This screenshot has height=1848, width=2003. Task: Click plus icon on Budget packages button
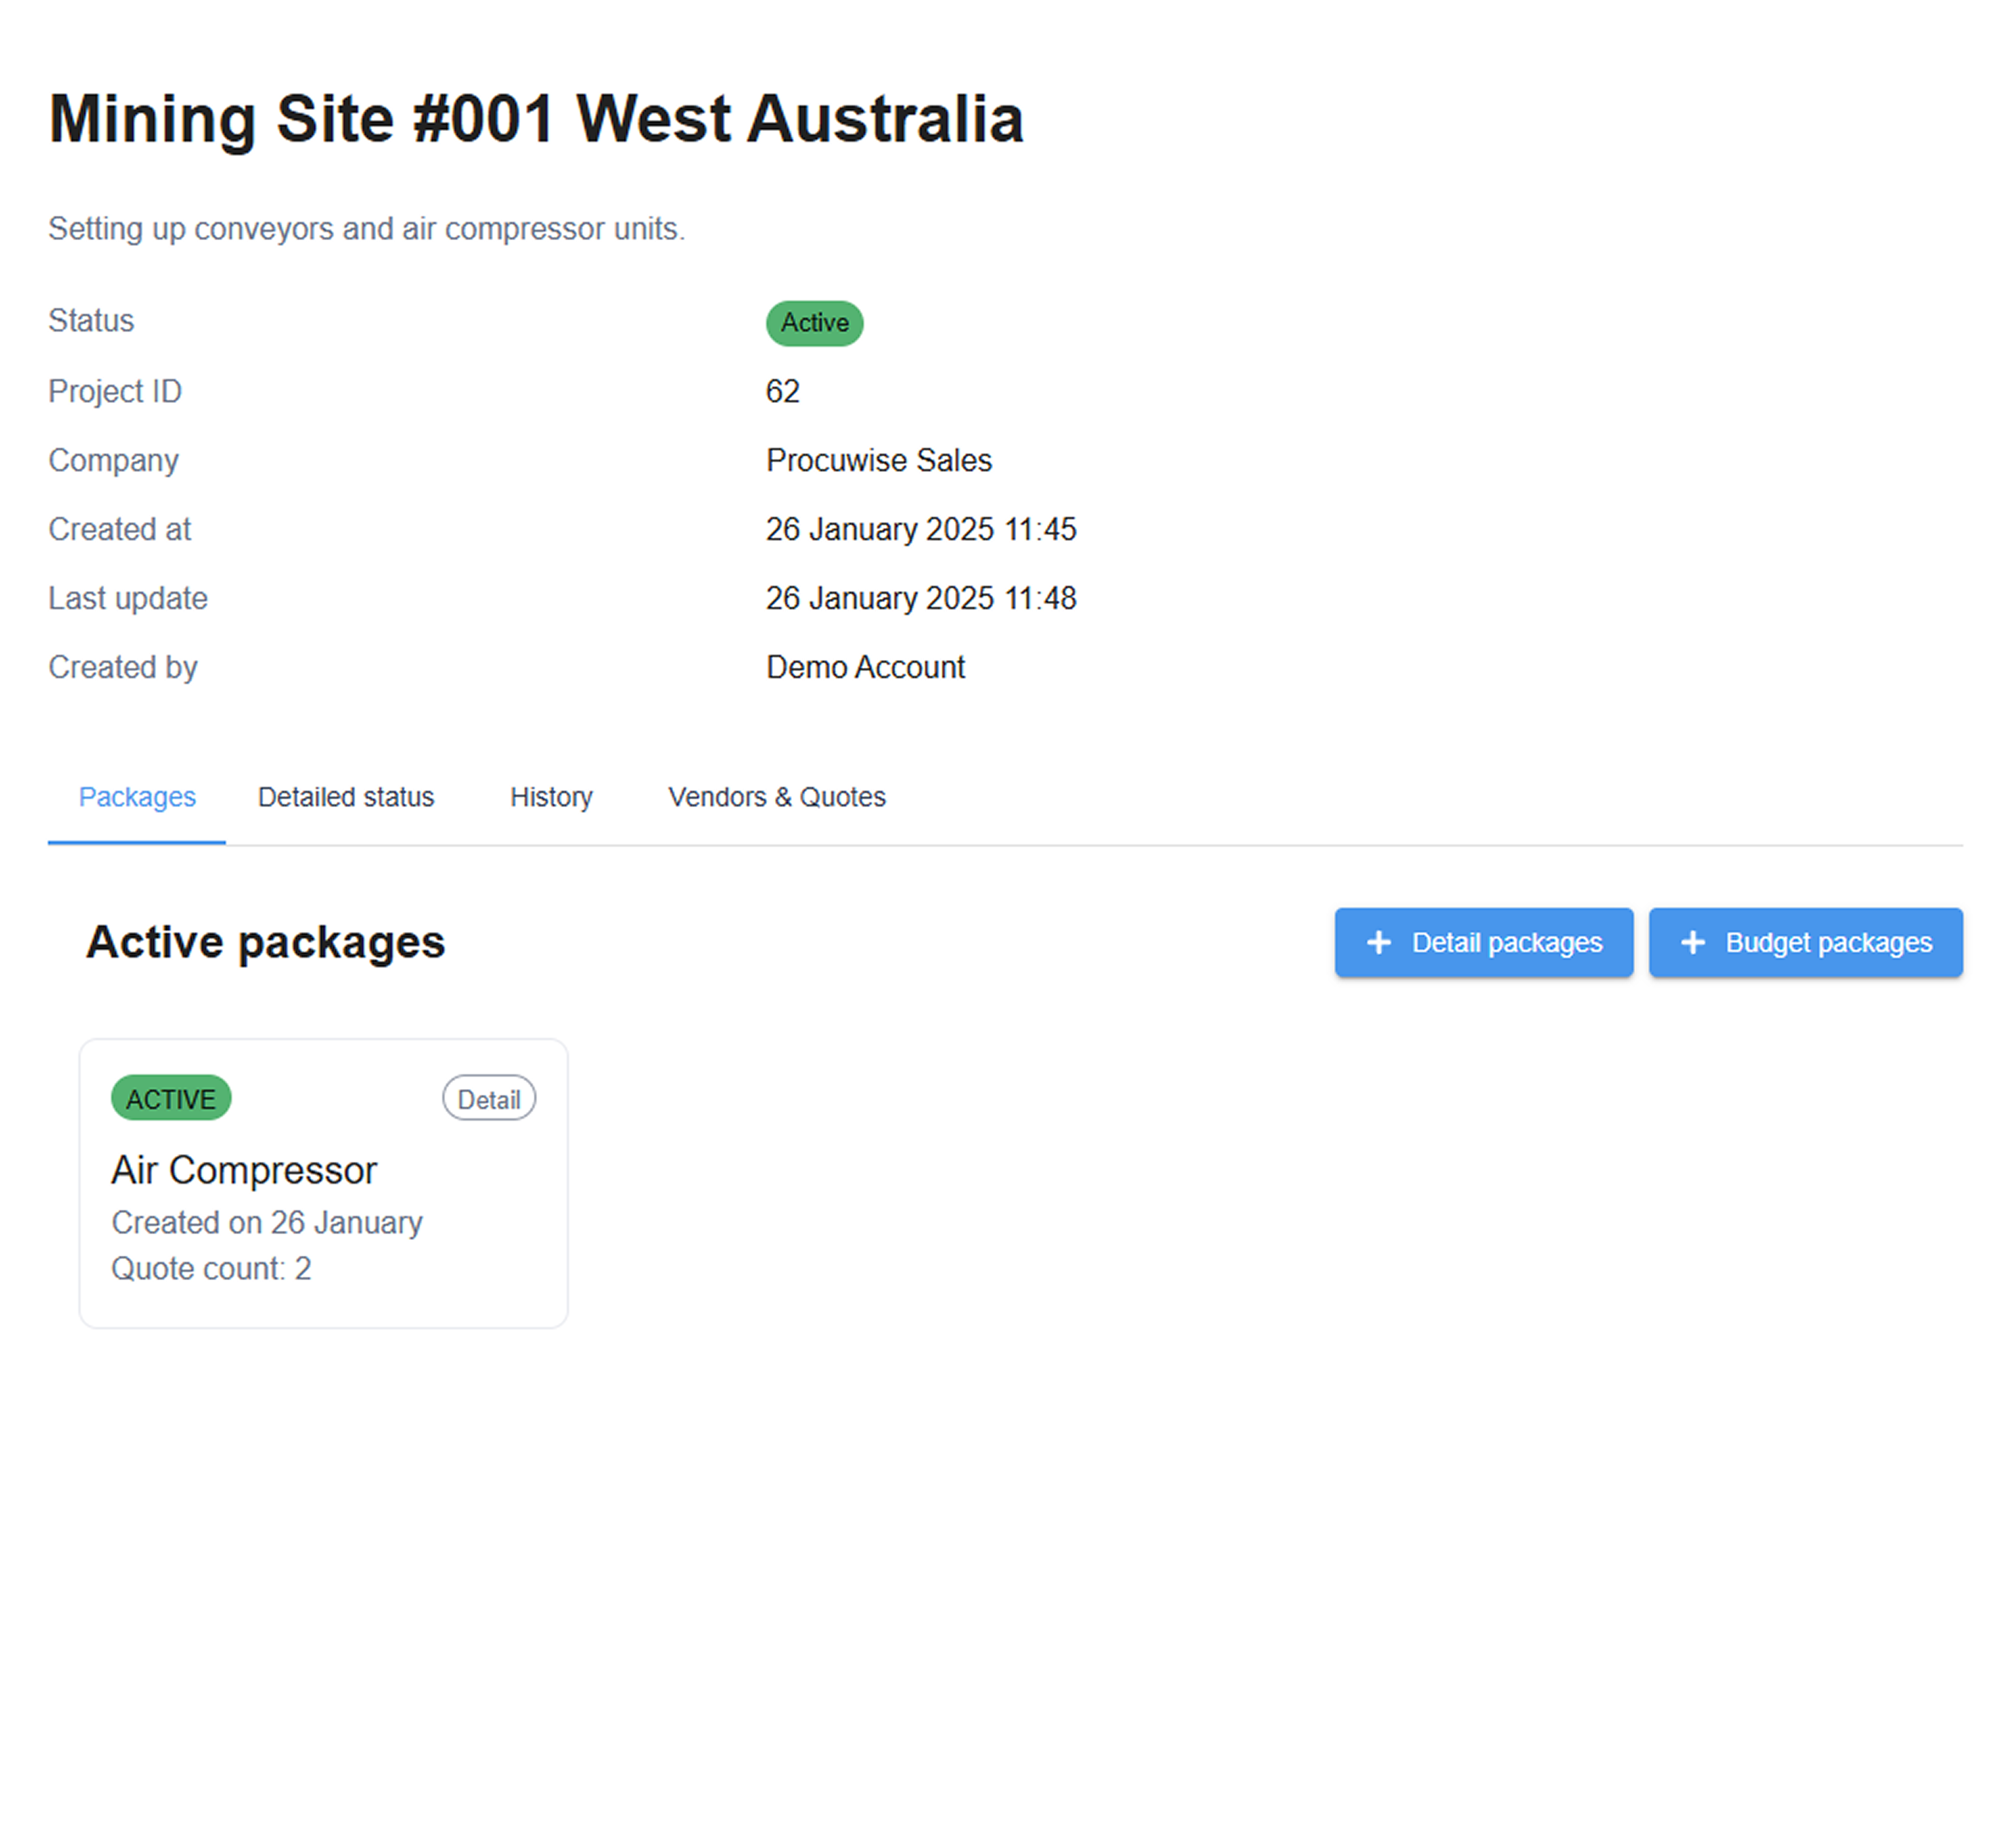pyautogui.click(x=1692, y=942)
